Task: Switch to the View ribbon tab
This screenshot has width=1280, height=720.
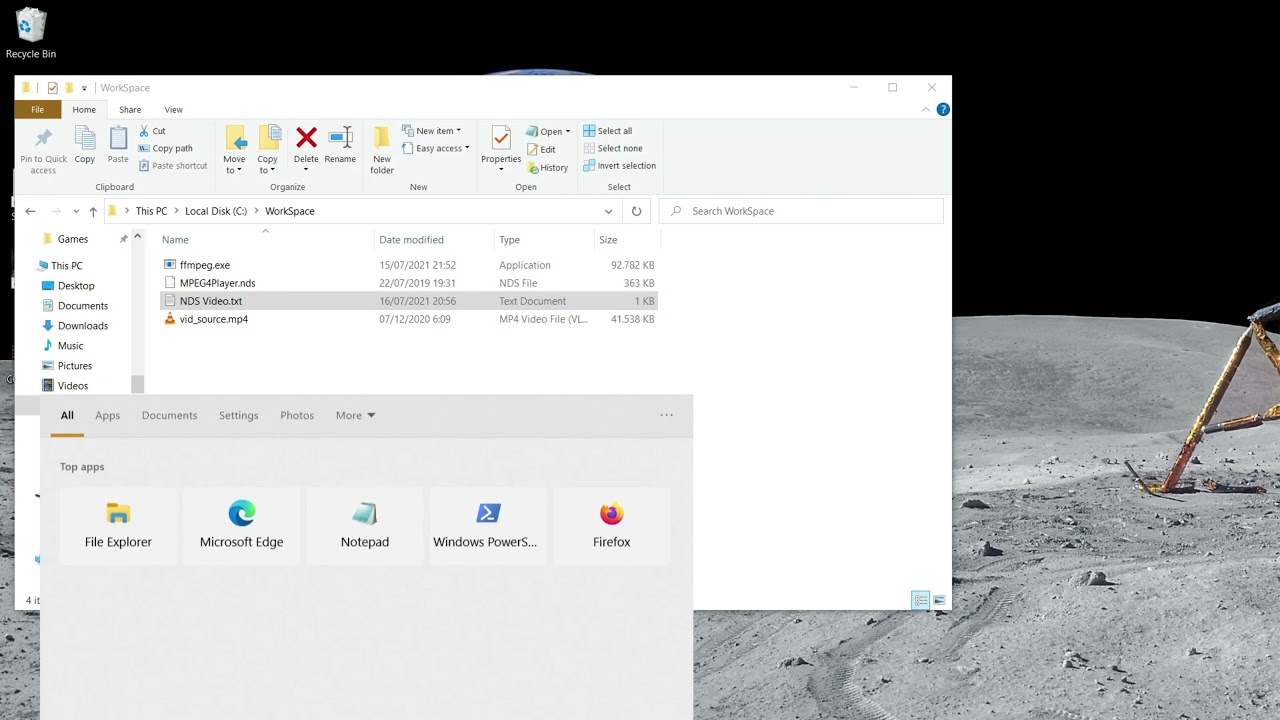Action: point(173,110)
